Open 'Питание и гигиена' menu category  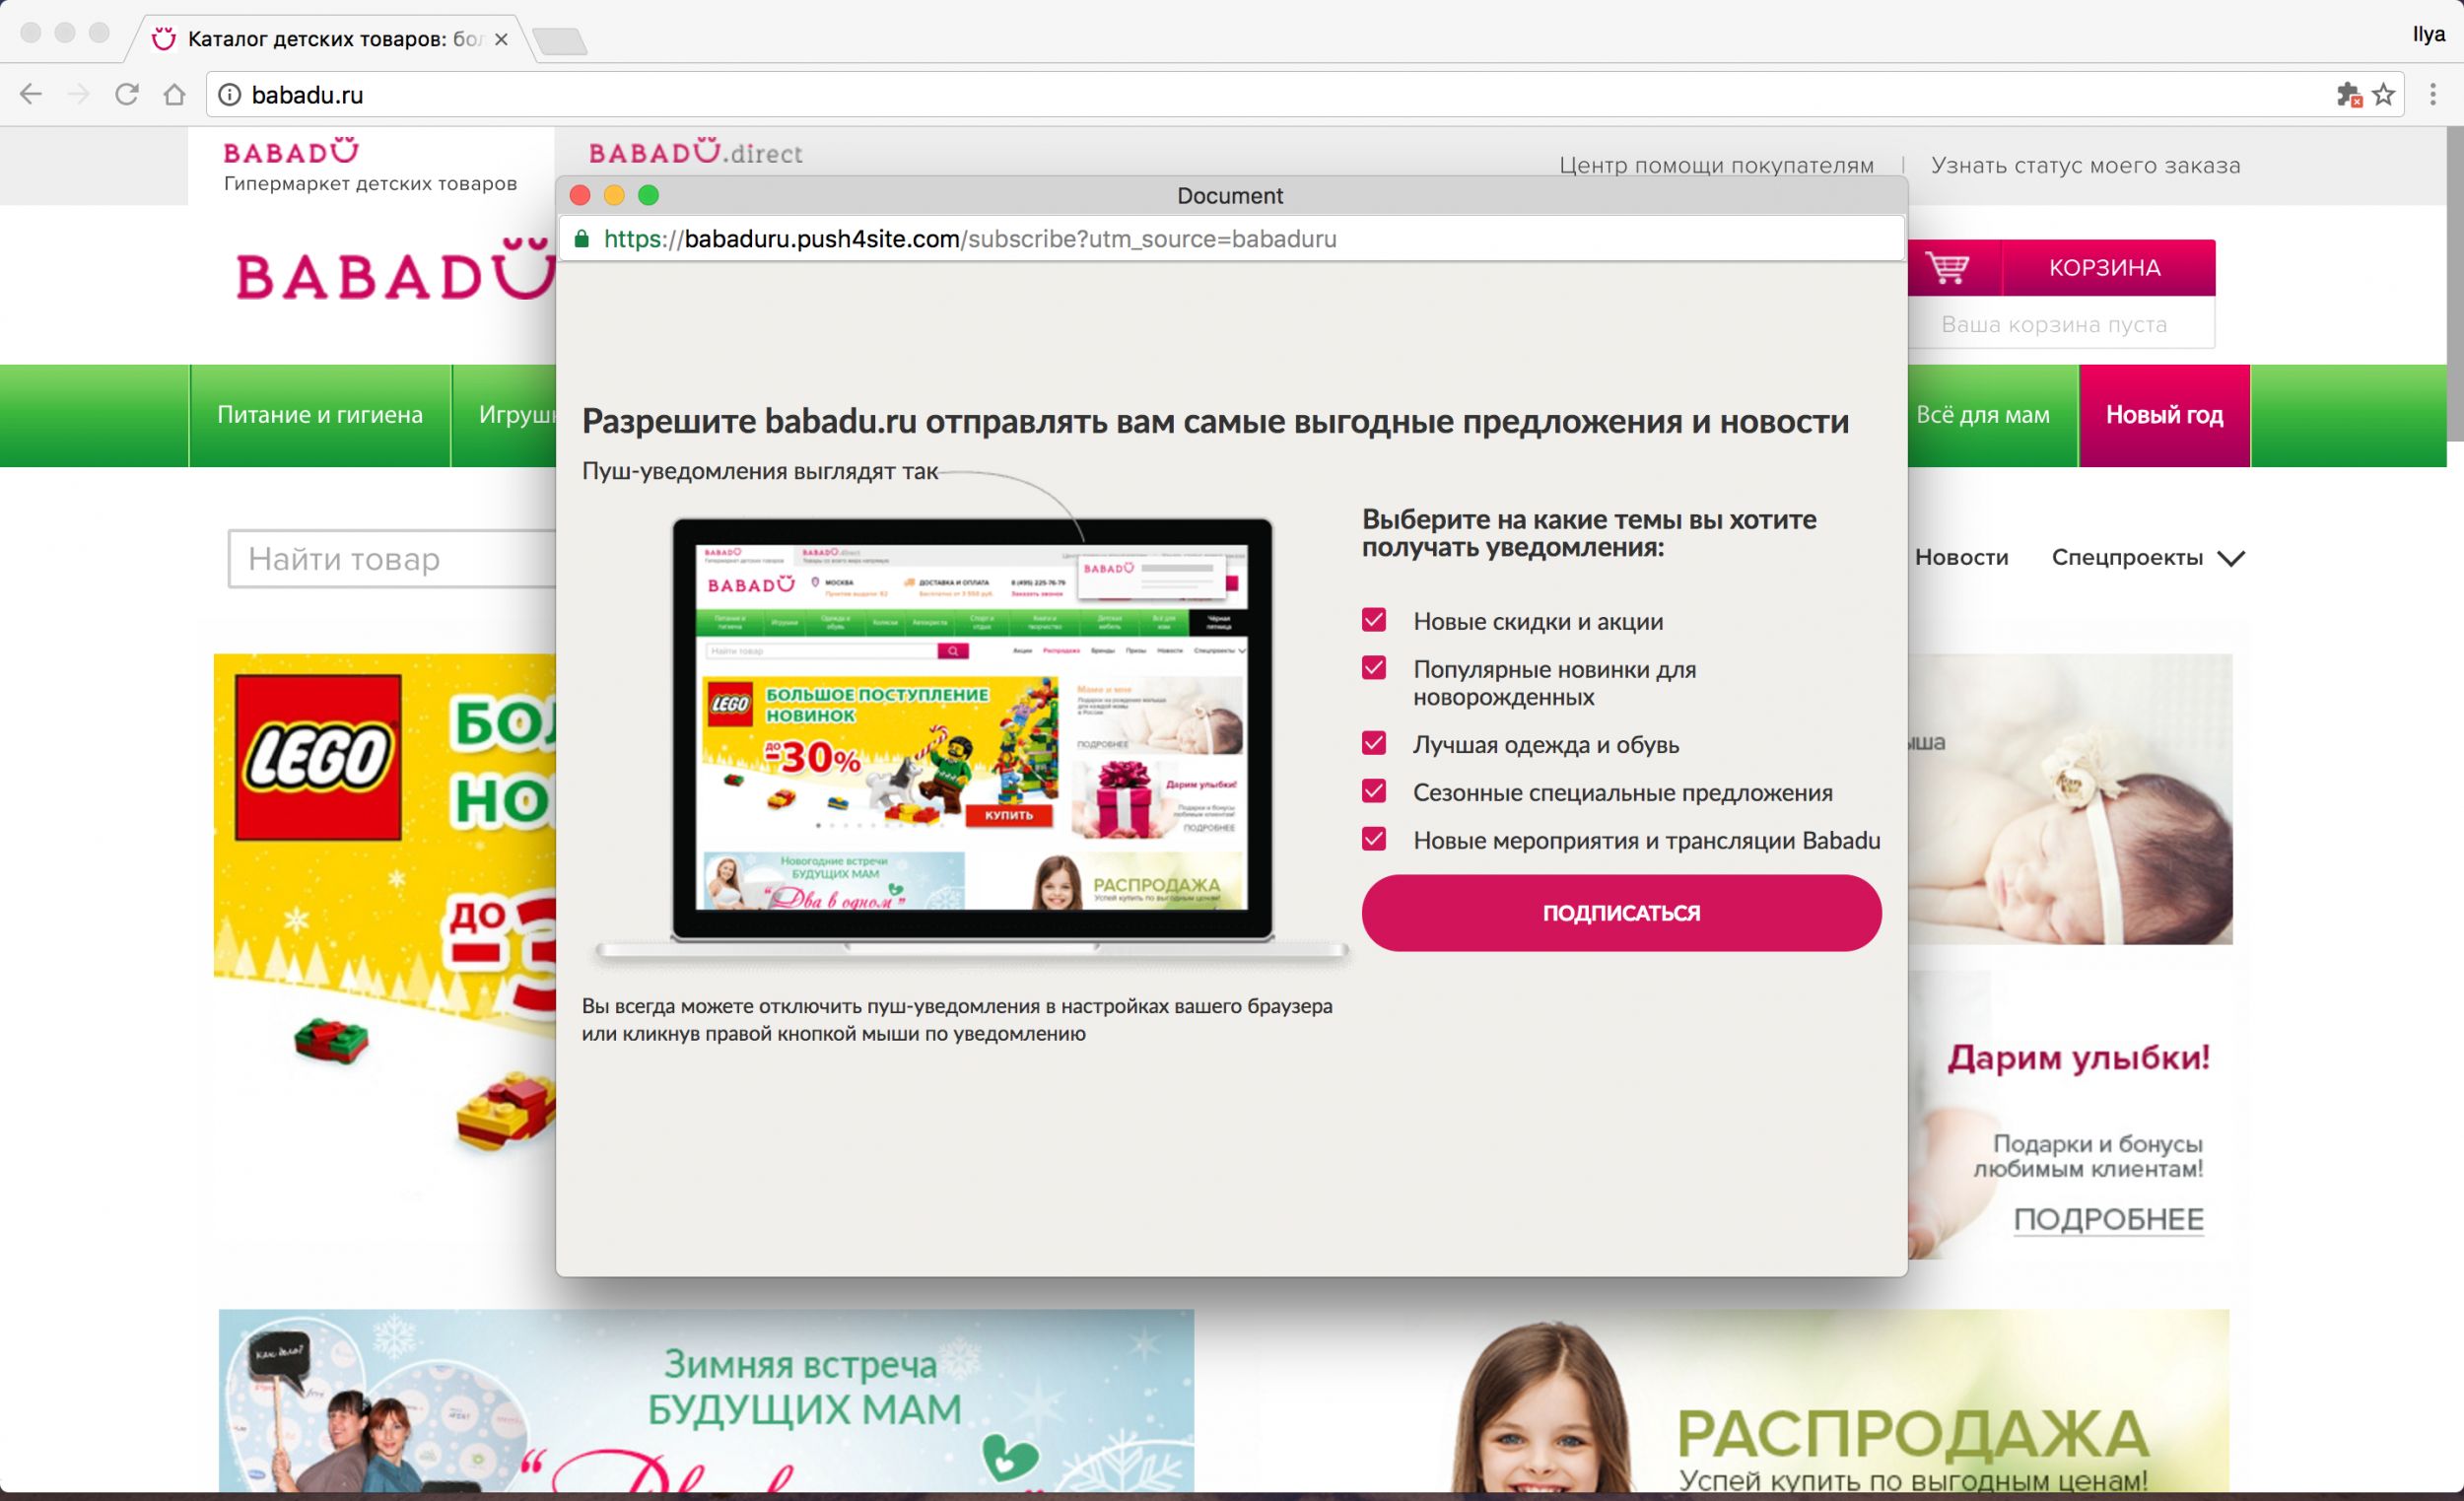[320, 415]
